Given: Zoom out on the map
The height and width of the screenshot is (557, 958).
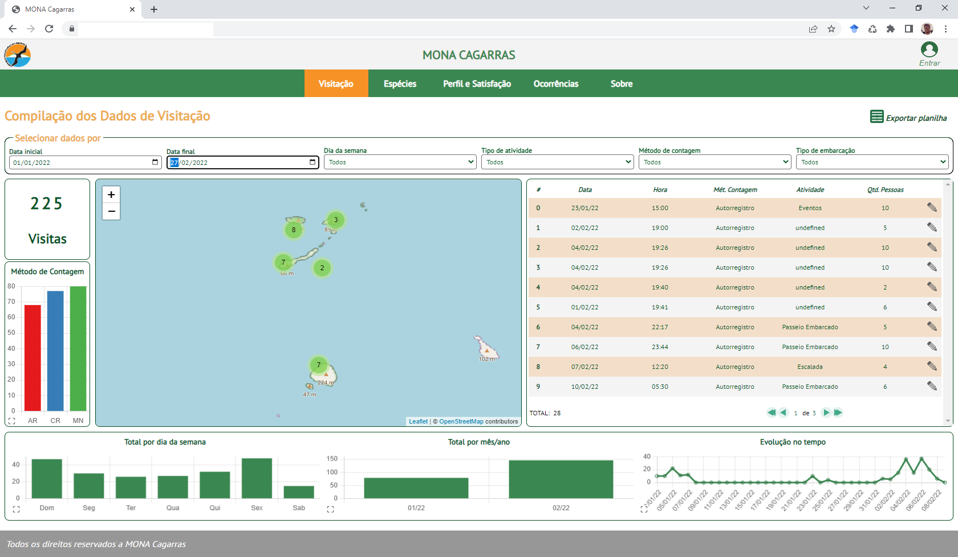Looking at the screenshot, I should 111,212.
